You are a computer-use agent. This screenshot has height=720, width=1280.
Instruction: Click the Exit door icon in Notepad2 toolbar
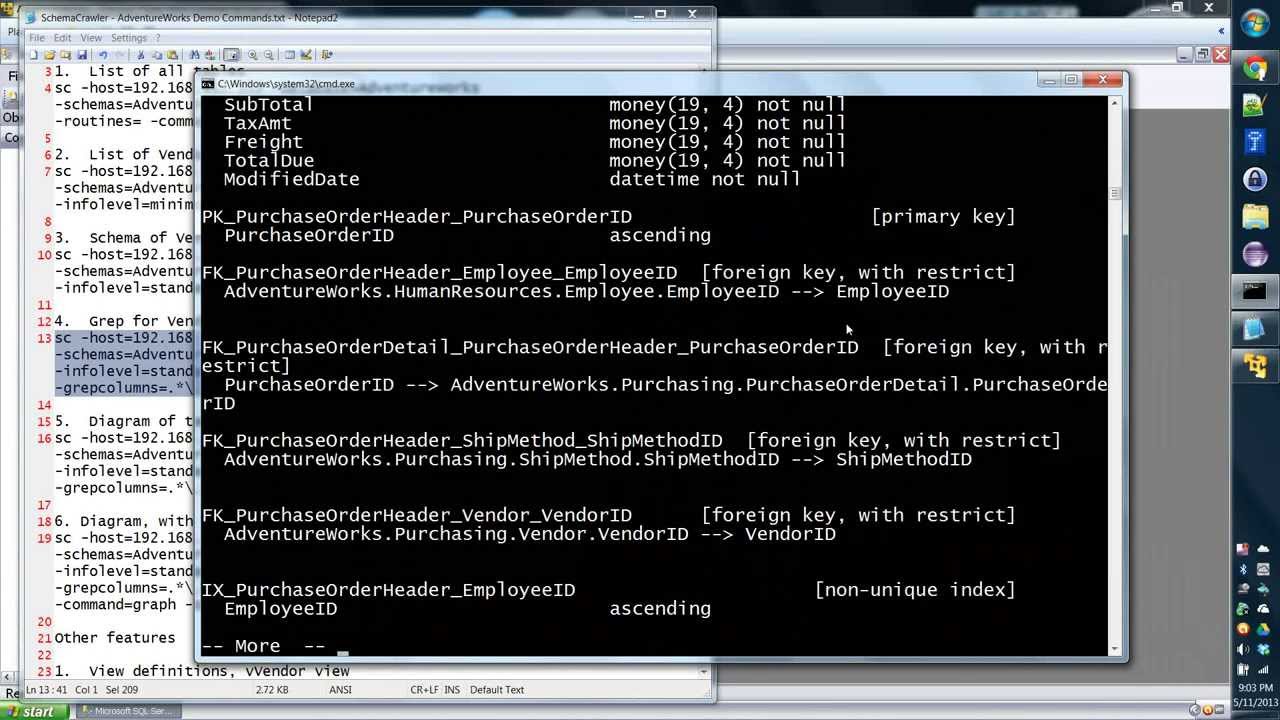(x=327, y=55)
